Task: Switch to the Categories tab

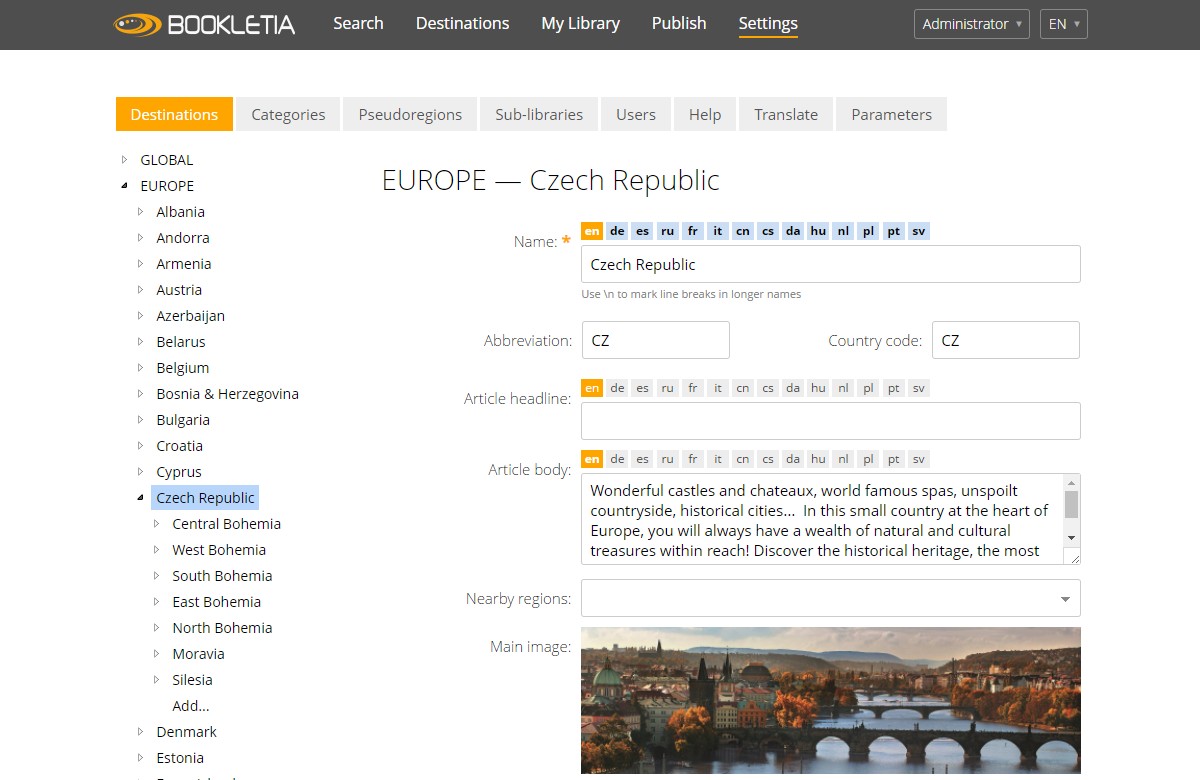Action: (x=288, y=114)
